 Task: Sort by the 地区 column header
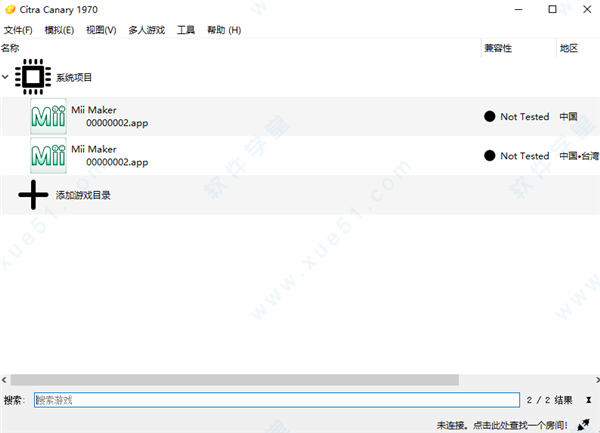(x=569, y=48)
